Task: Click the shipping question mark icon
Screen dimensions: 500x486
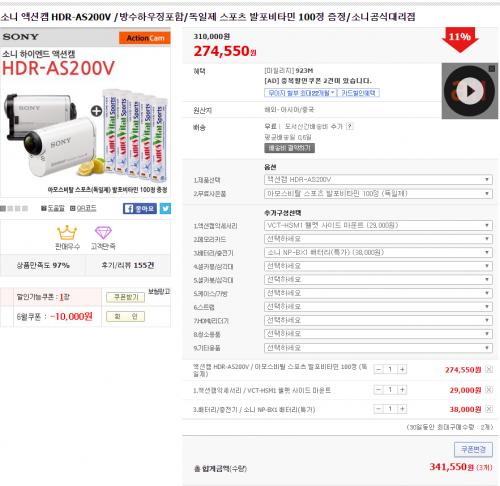Action: pos(349,126)
